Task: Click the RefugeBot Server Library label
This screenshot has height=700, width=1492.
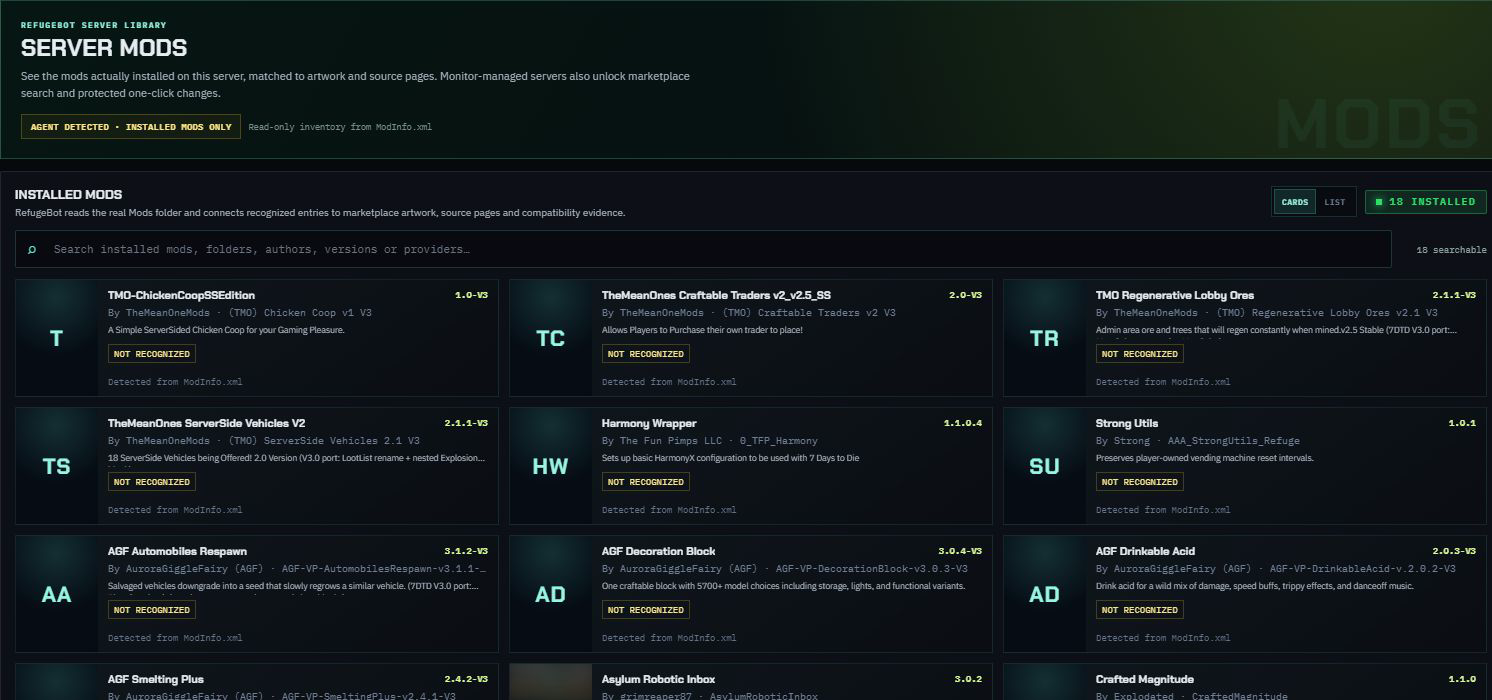Action: point(94,25)
